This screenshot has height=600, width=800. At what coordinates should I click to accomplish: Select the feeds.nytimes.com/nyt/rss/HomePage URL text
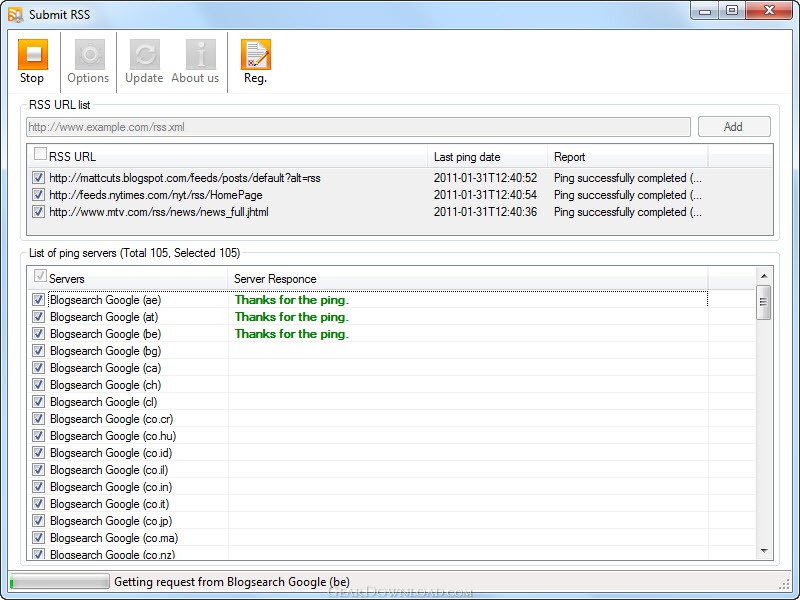point(156,195)
